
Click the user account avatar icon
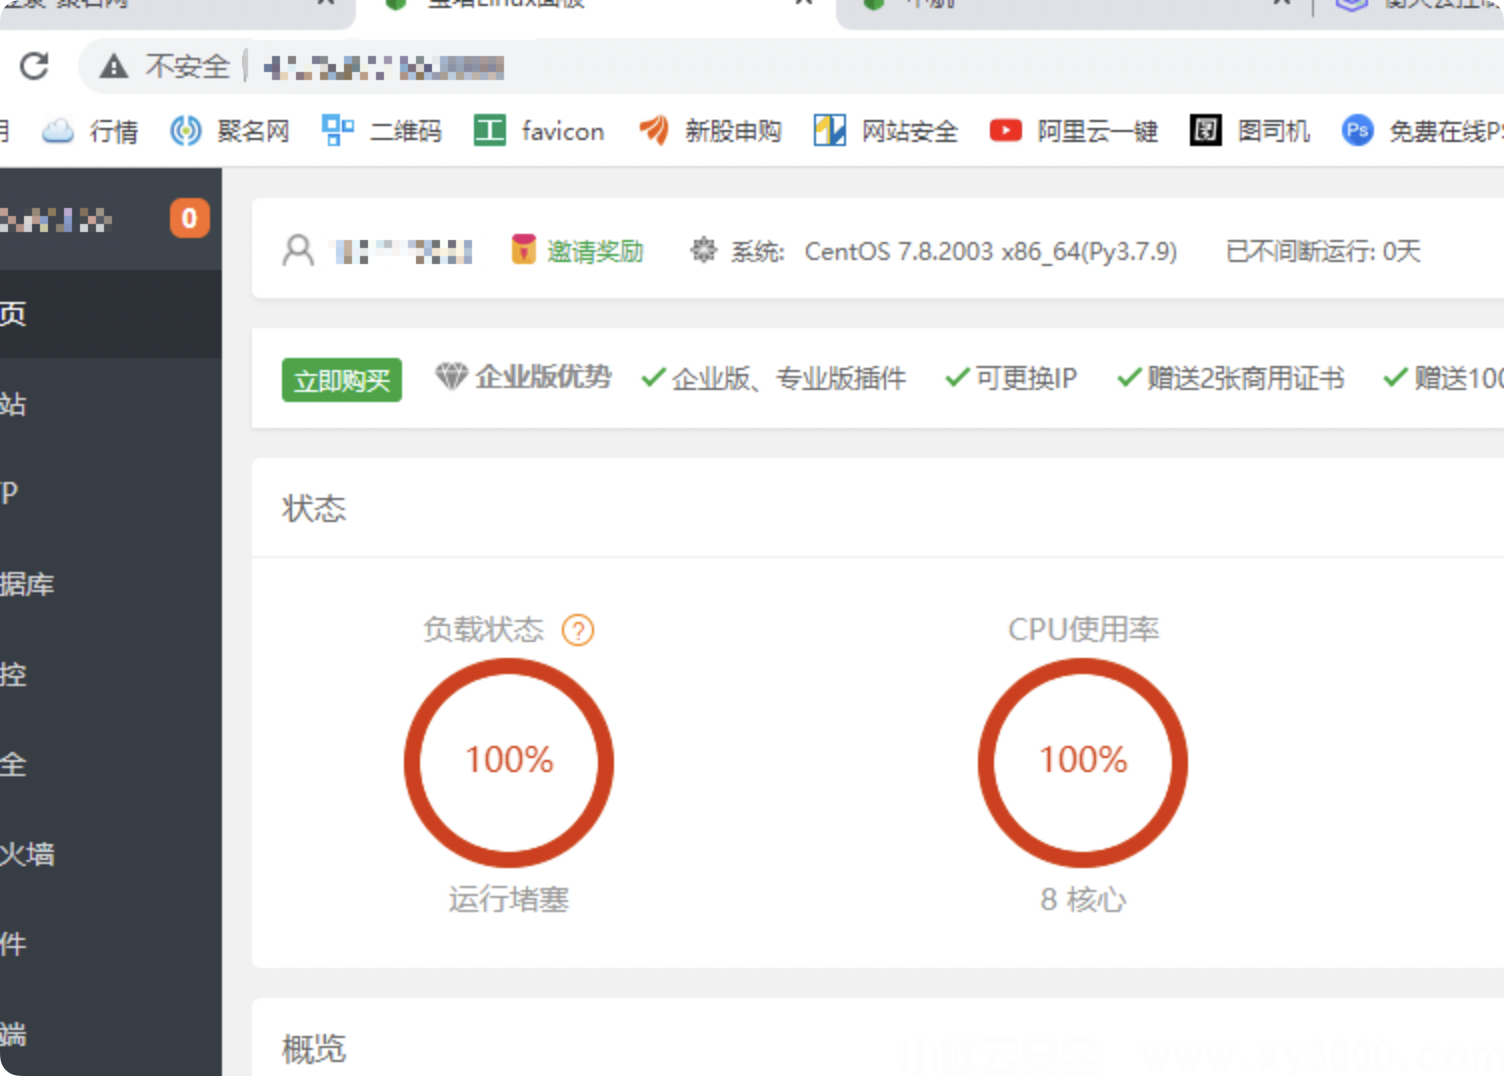[x=298, y=250]
